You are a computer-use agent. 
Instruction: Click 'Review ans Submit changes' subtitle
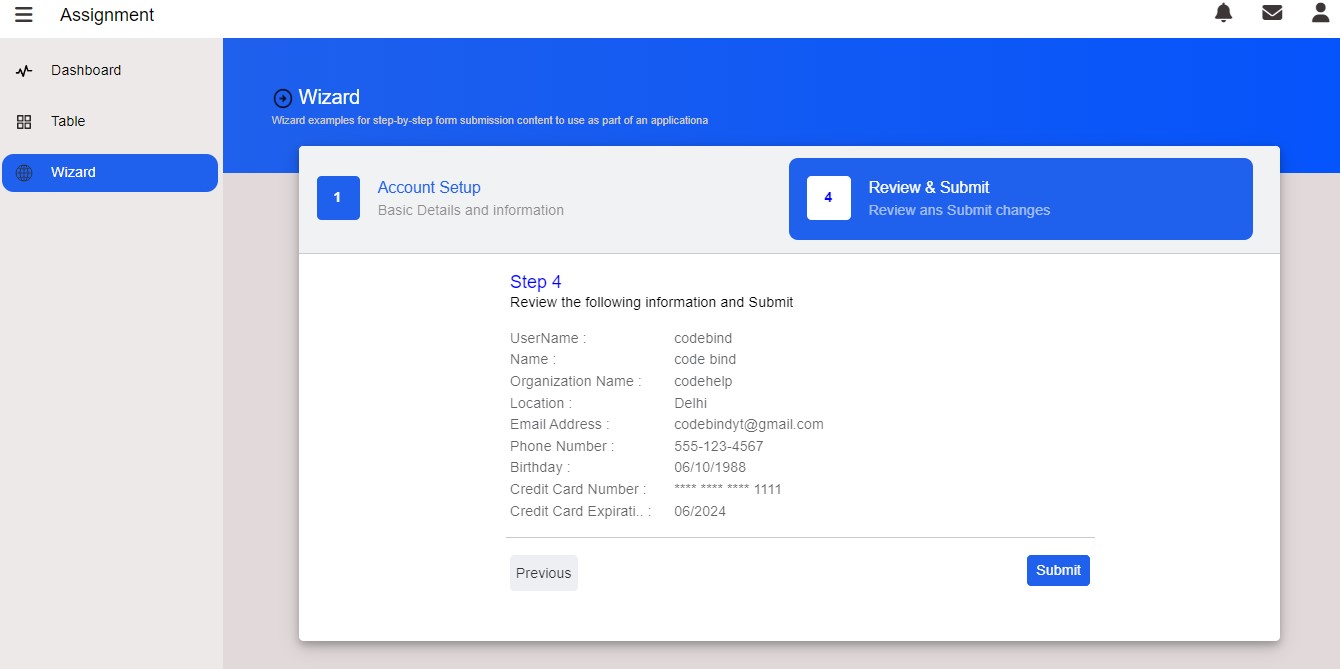click(x=959, y=210)
